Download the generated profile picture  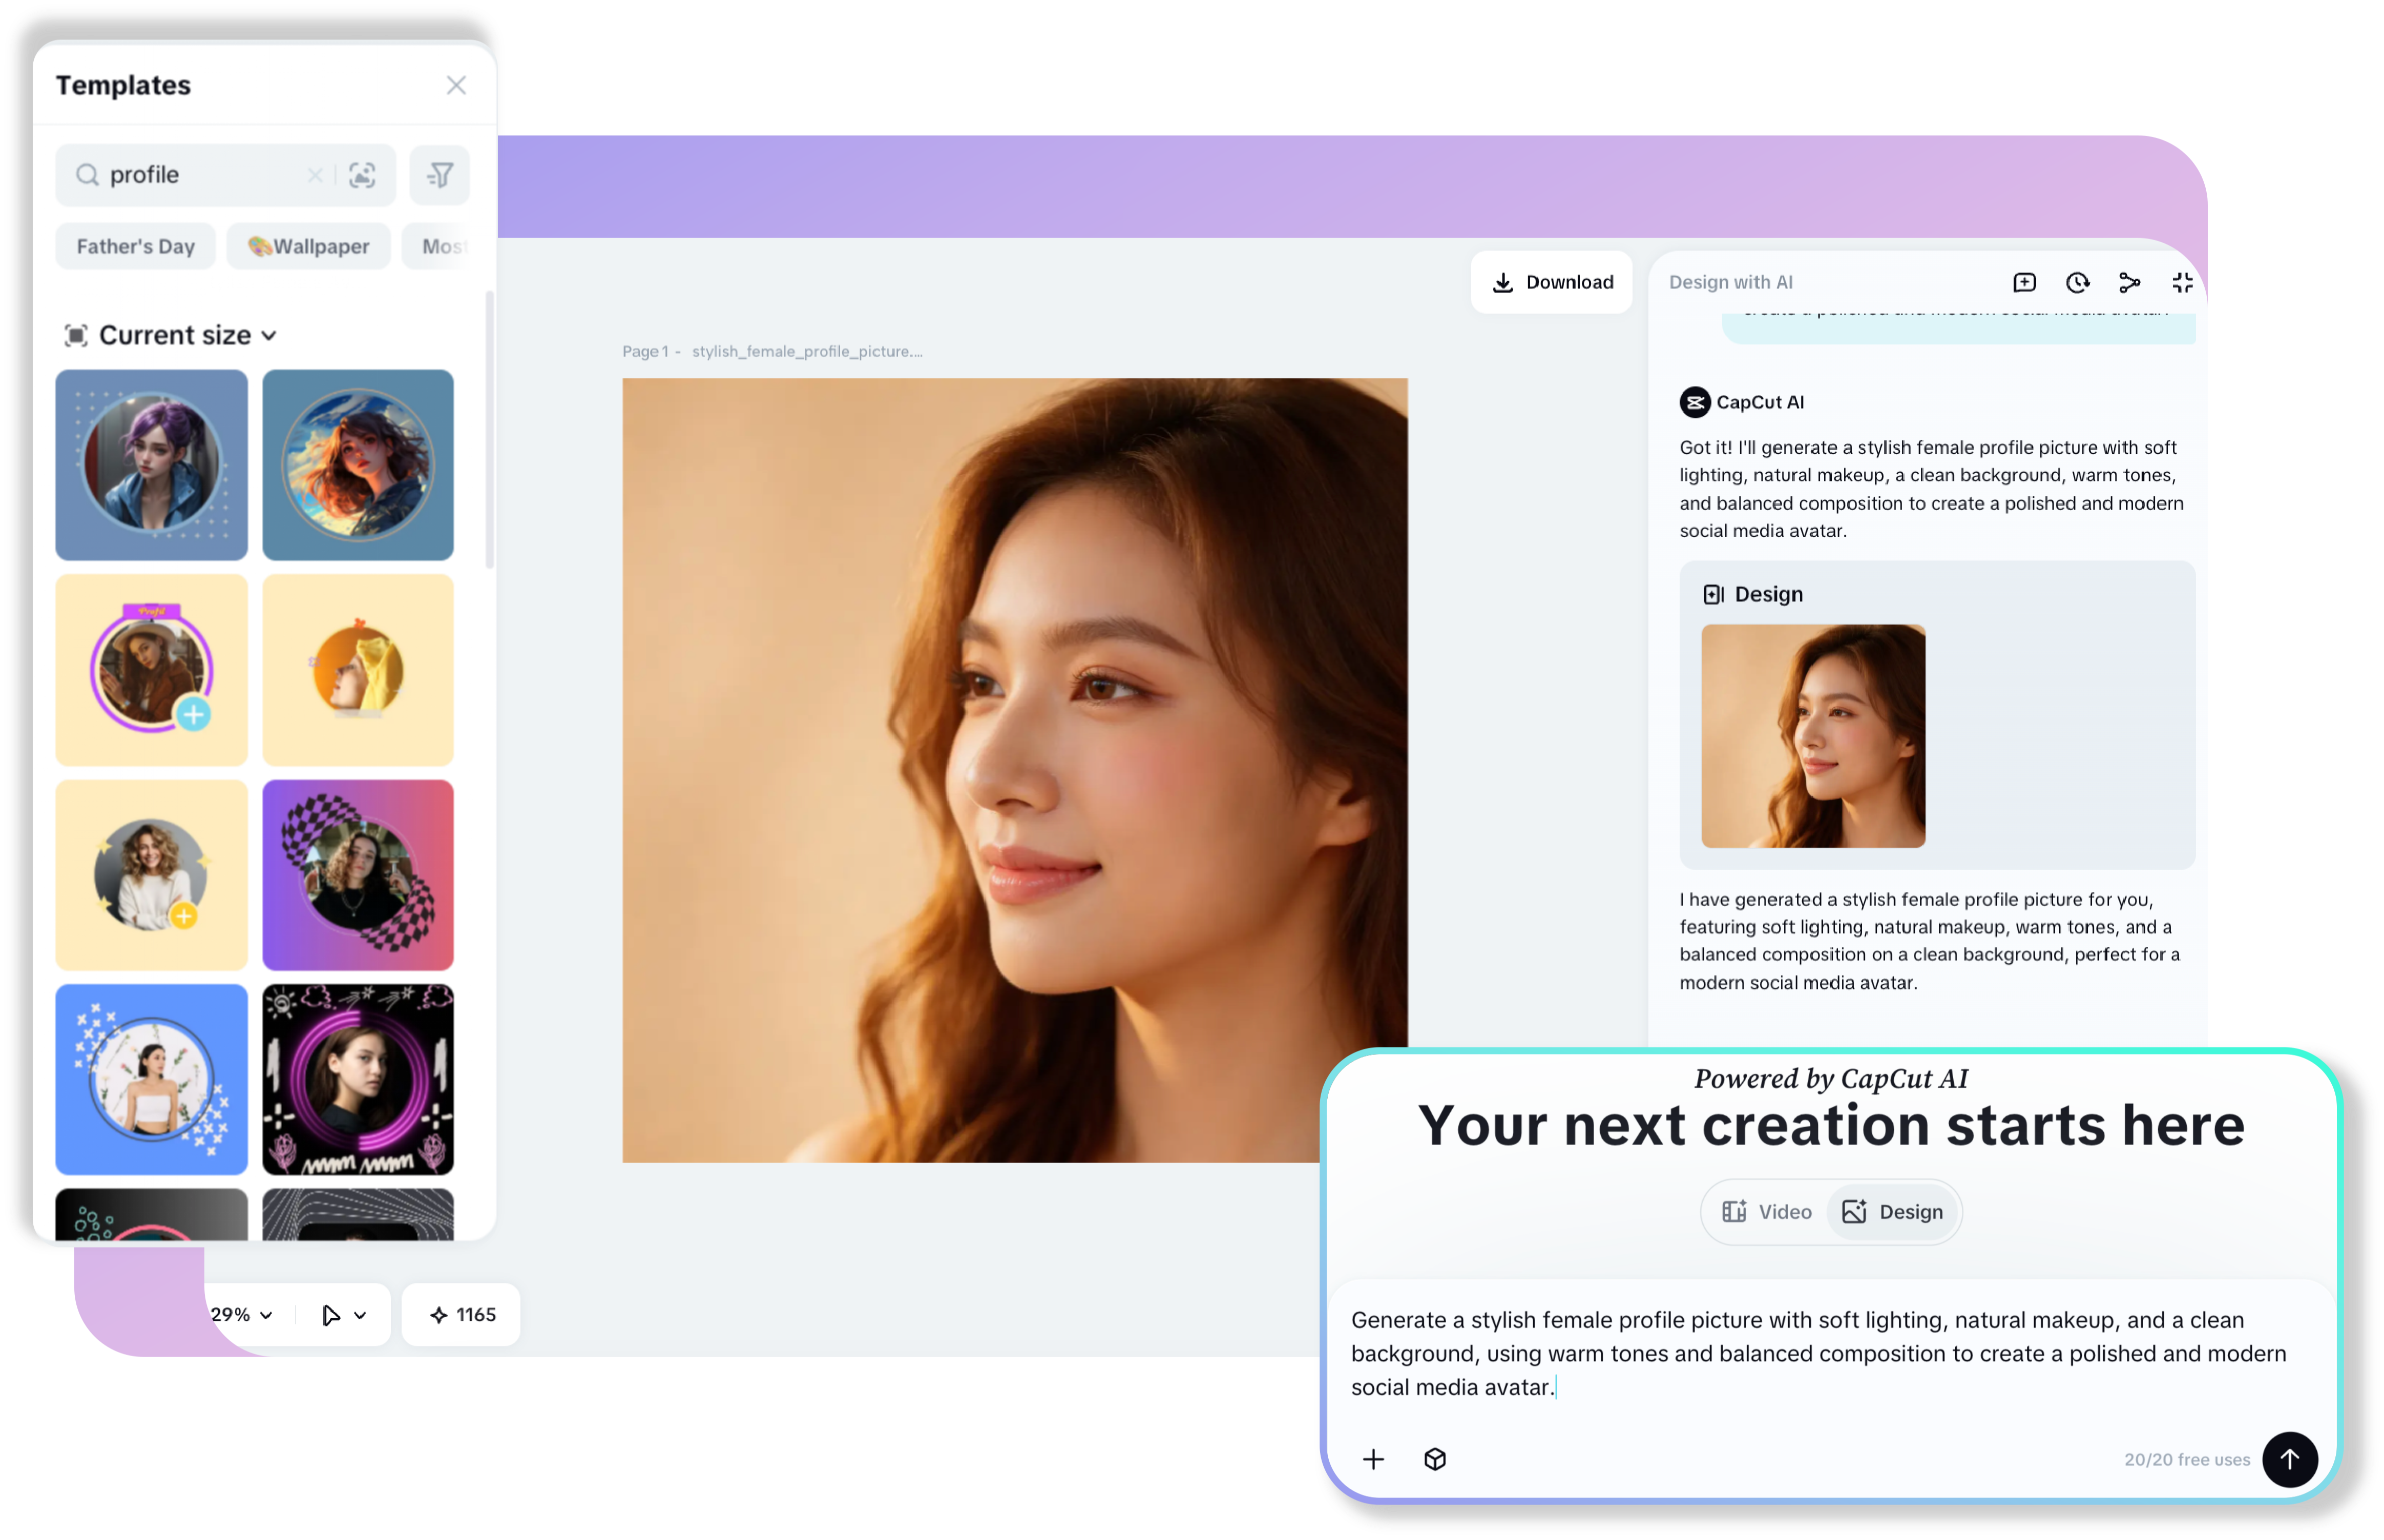1551,281
